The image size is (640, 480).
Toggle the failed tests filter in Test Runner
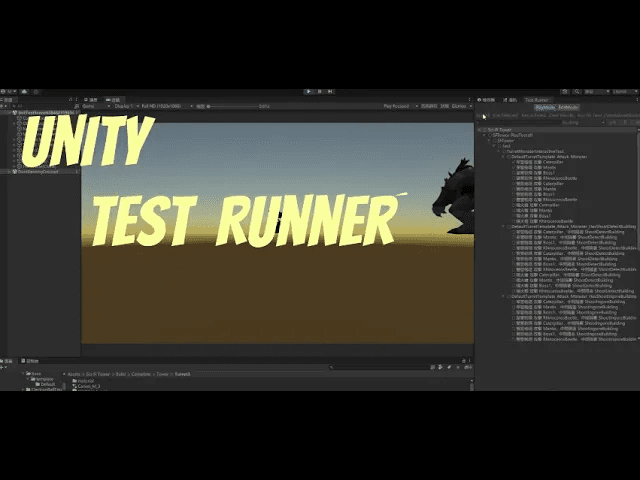[624, 122]
